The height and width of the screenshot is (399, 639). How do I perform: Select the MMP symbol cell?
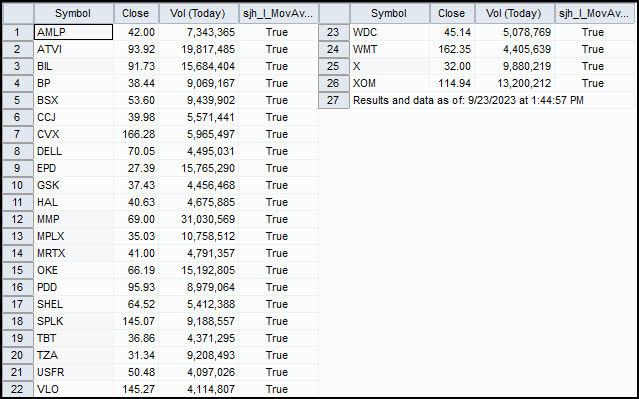(x=73, y=219)
